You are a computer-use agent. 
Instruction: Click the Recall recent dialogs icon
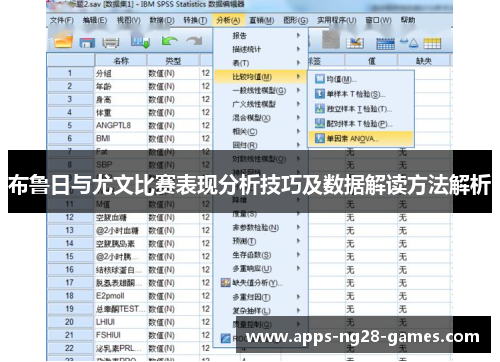(140, 42)
